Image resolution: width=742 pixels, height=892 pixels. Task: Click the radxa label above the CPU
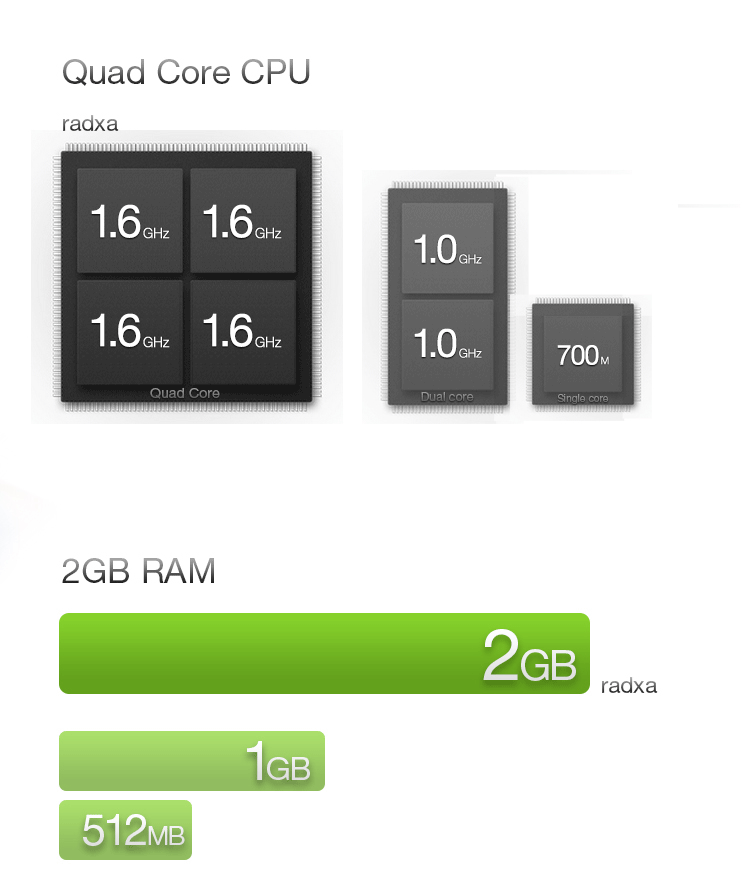click(x=90, y=123)
